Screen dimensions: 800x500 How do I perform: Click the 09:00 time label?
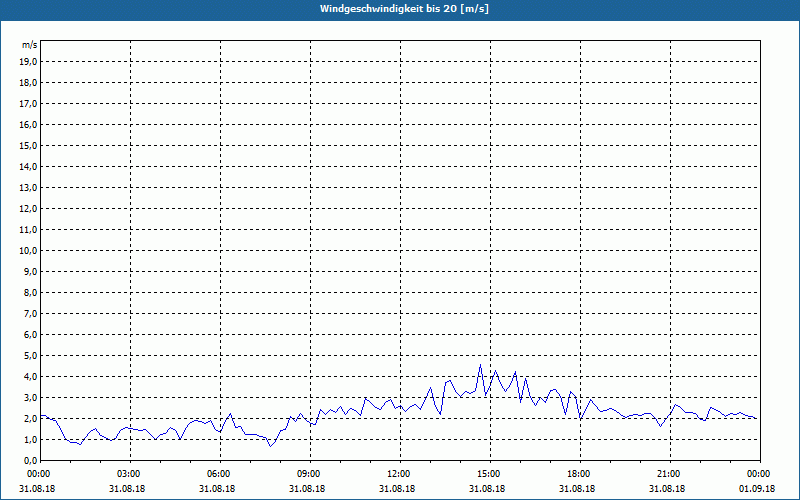(x=310, y=474)
